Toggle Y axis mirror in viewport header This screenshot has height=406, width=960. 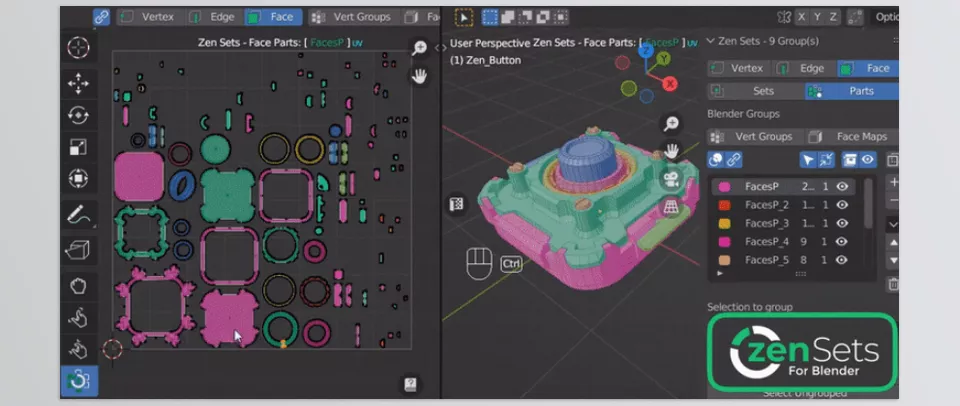[817, 17]
